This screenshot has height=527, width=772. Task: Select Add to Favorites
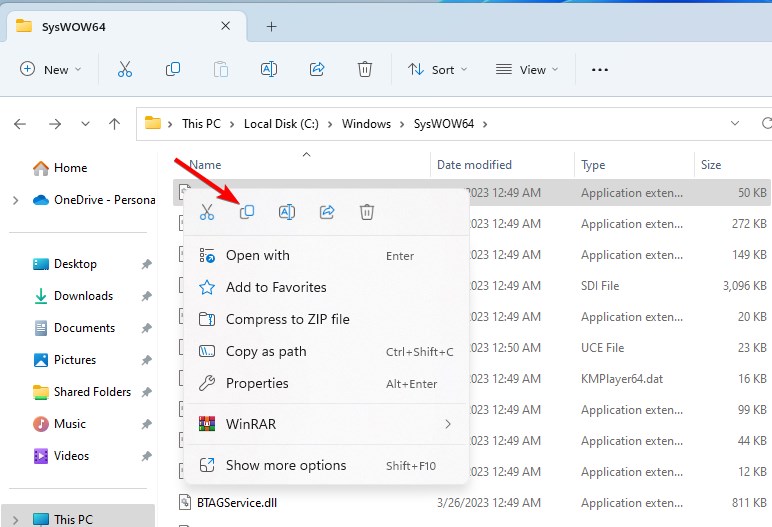(x=325, y=288)
